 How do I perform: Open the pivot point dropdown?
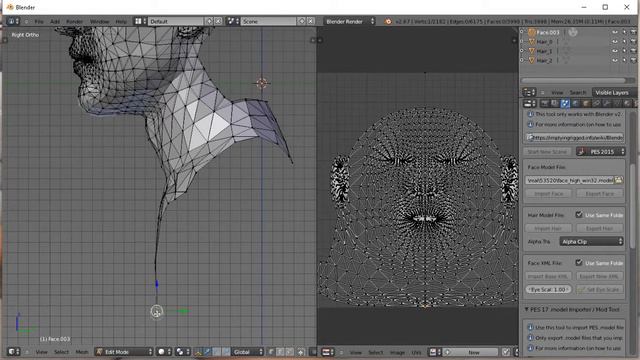182,352
